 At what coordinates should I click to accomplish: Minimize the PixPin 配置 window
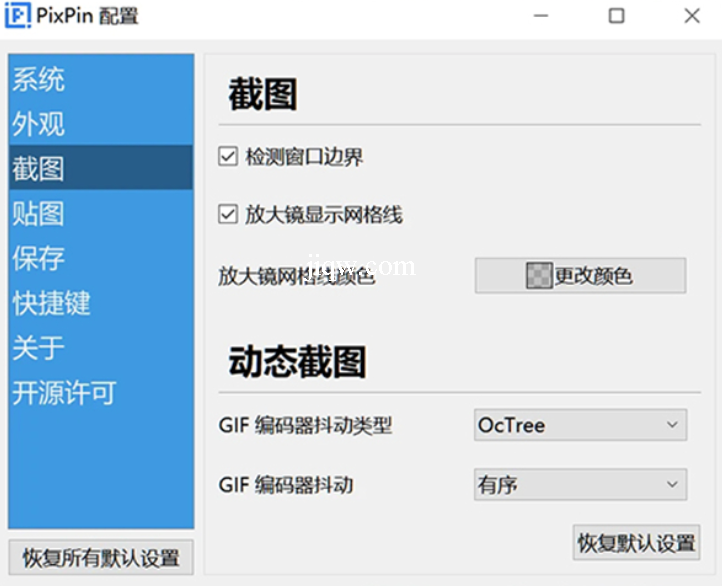point(541,16)
